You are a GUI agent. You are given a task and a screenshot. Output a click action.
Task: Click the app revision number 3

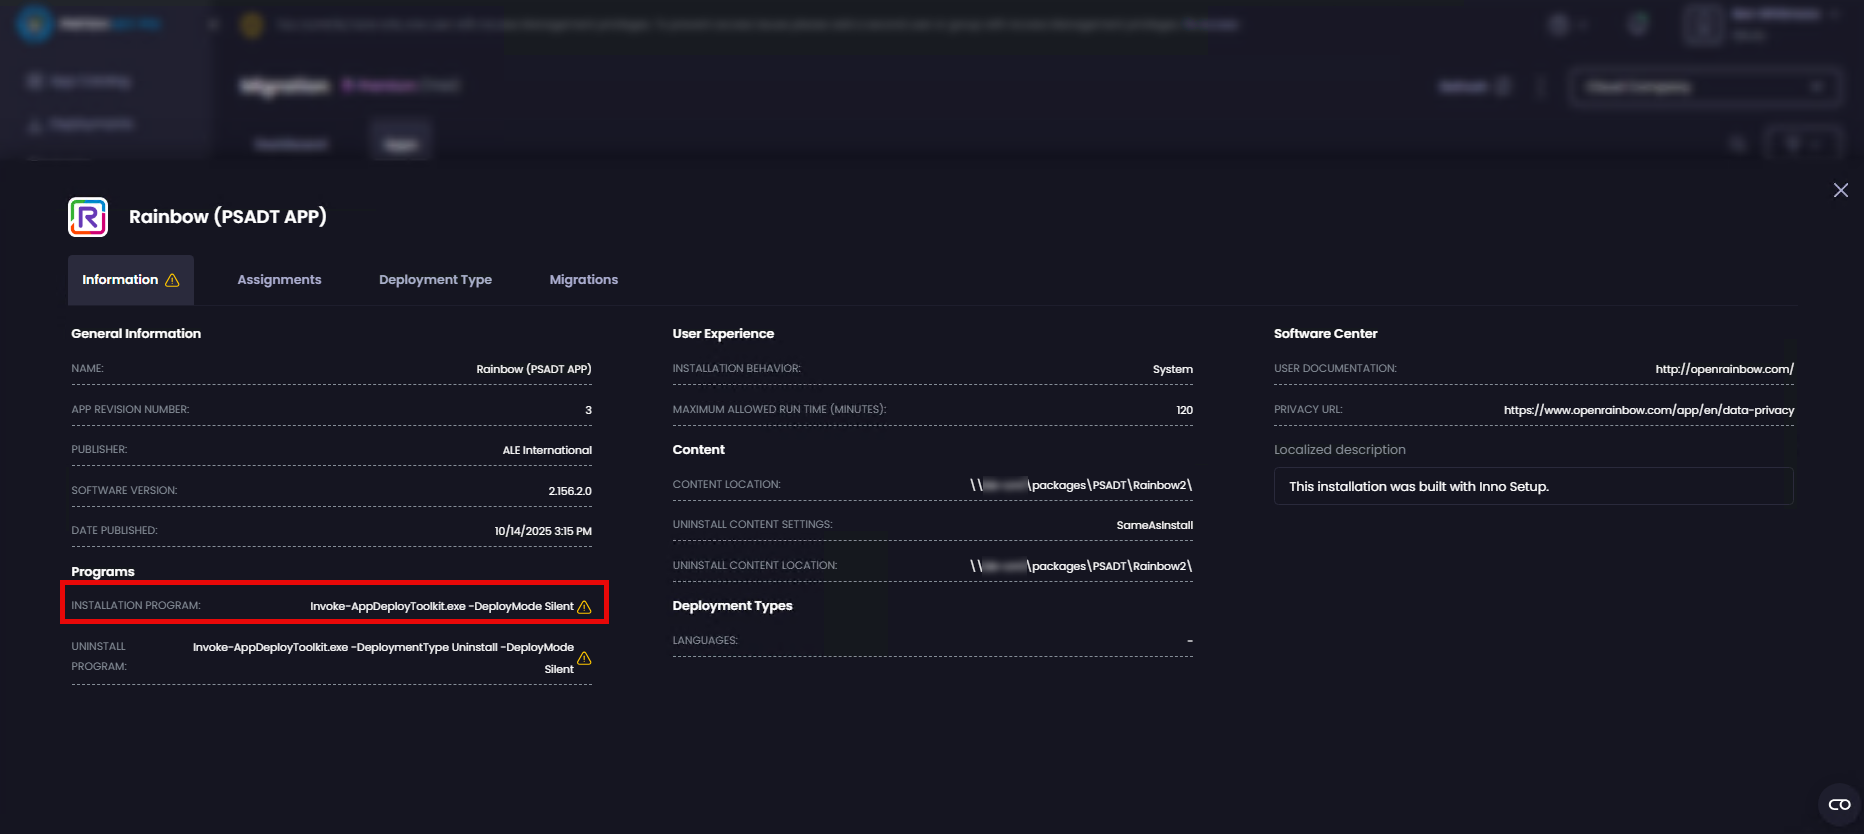point(588,410)
